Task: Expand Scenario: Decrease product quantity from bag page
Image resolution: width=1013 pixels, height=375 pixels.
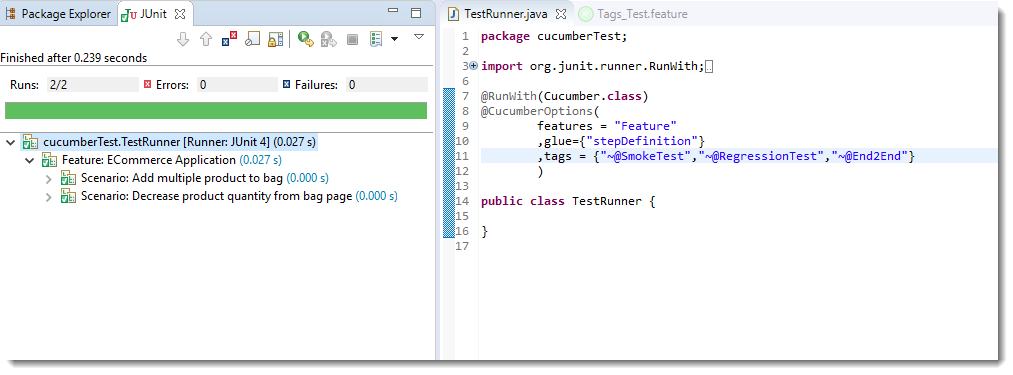Action: pos(48,196)
